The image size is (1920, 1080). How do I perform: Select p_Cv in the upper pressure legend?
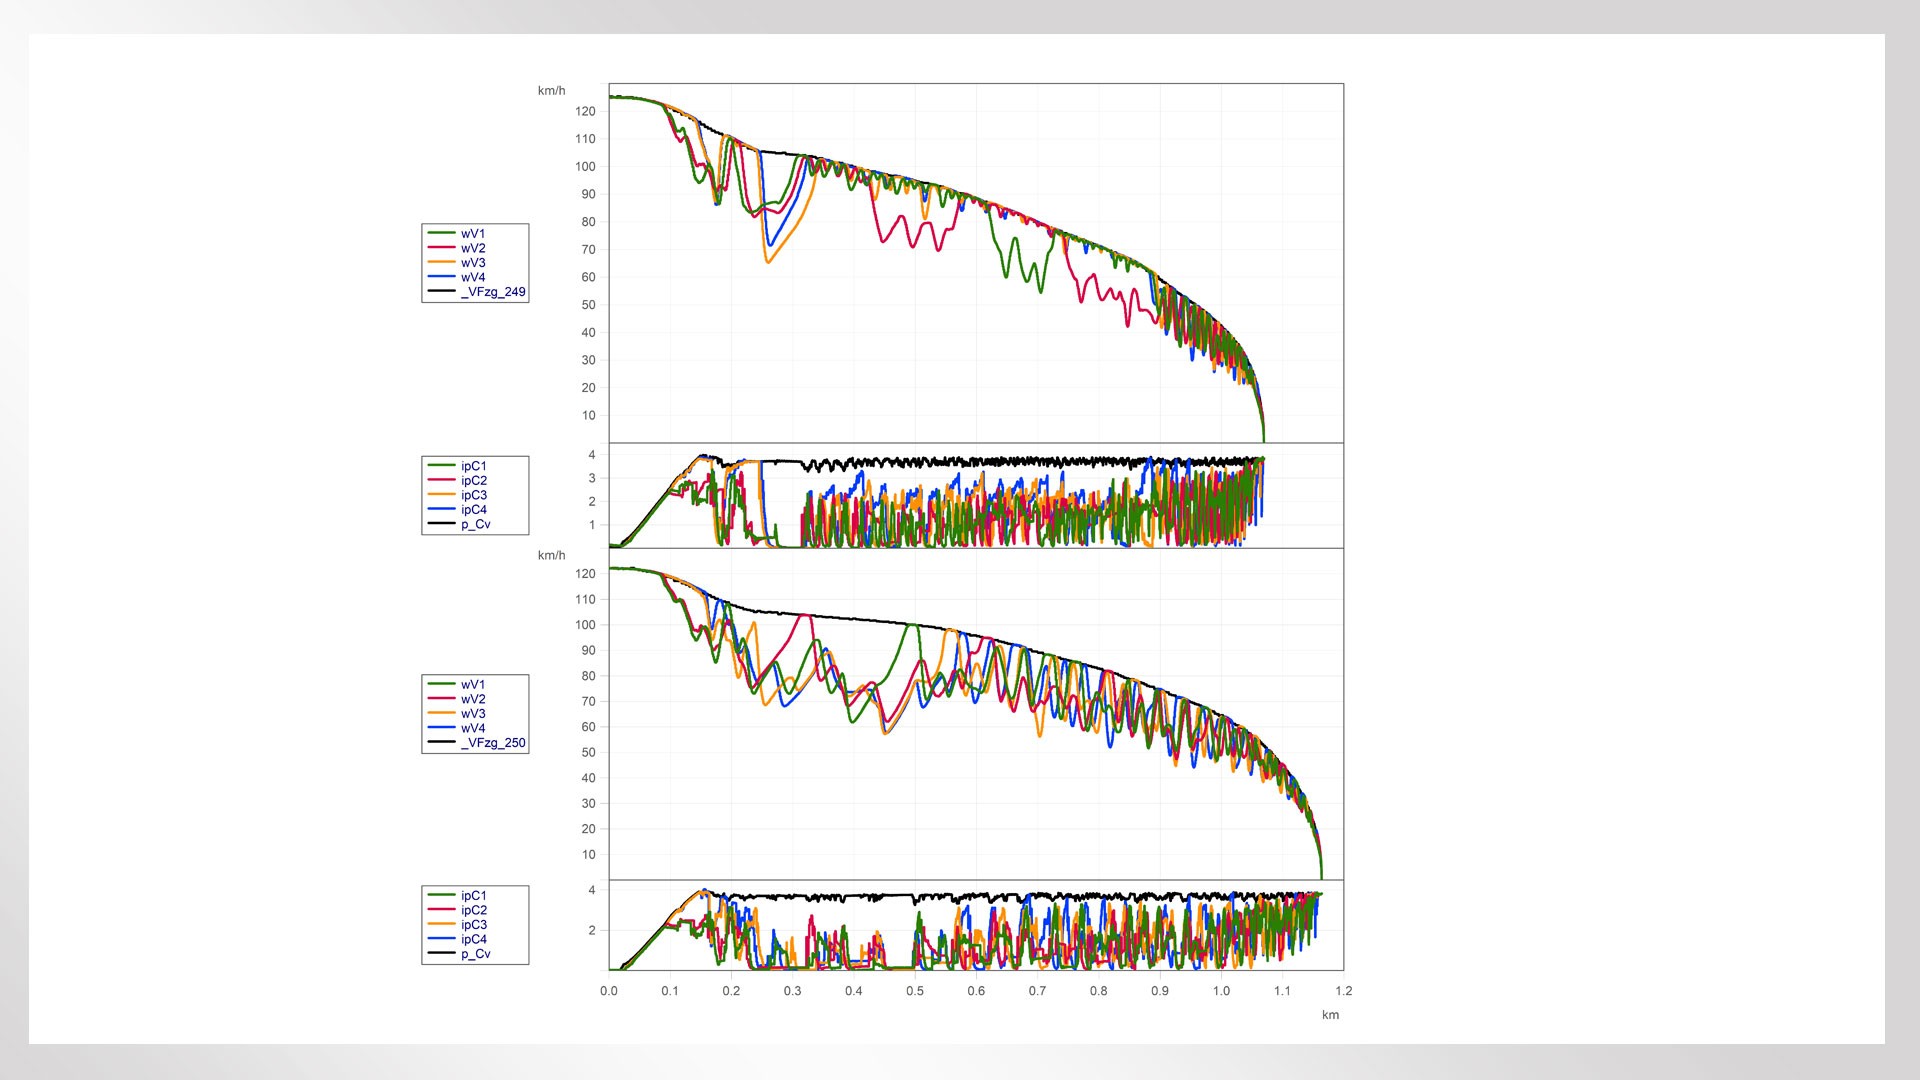tap(476, 524)
